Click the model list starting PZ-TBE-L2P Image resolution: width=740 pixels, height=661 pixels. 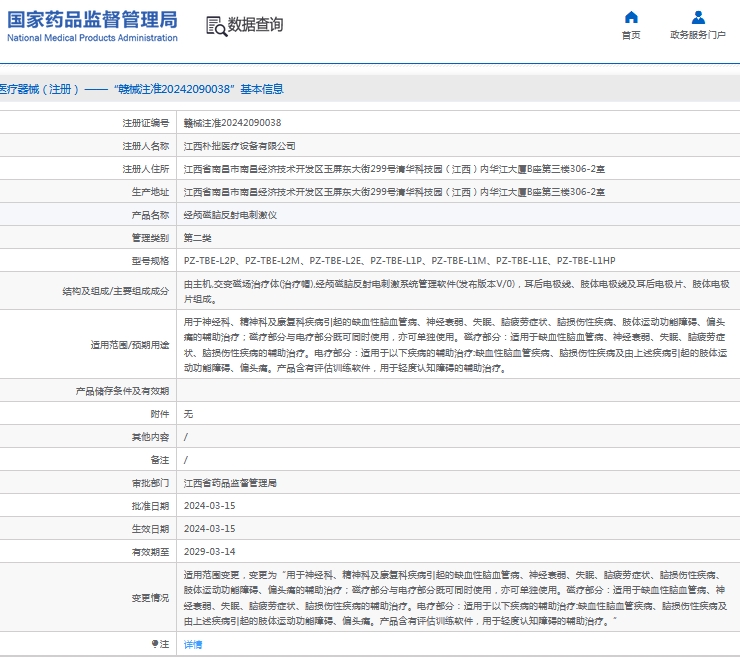click(x=400, y=261)
